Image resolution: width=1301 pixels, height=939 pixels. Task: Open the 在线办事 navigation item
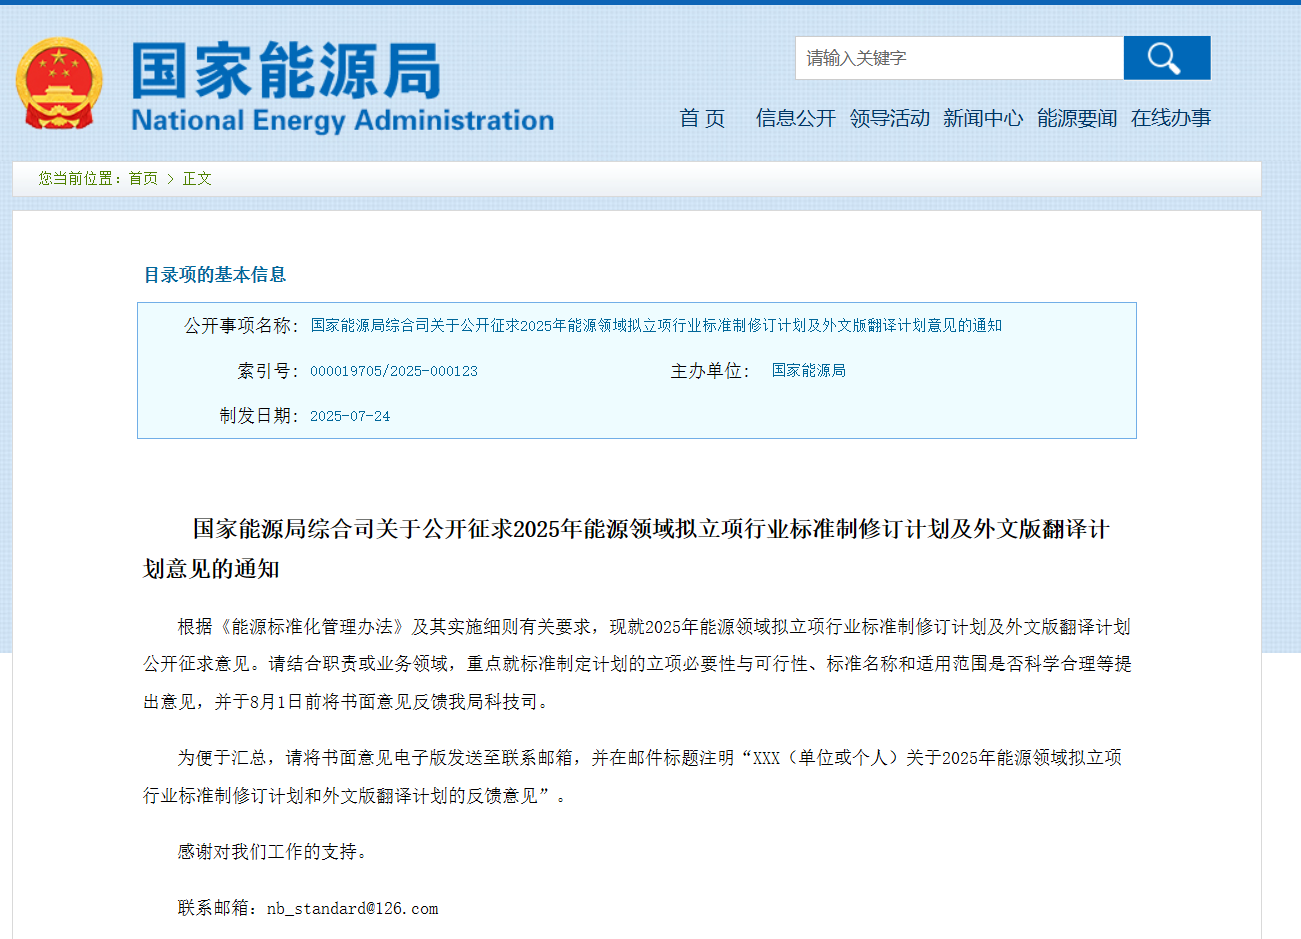coord(1171,118)
